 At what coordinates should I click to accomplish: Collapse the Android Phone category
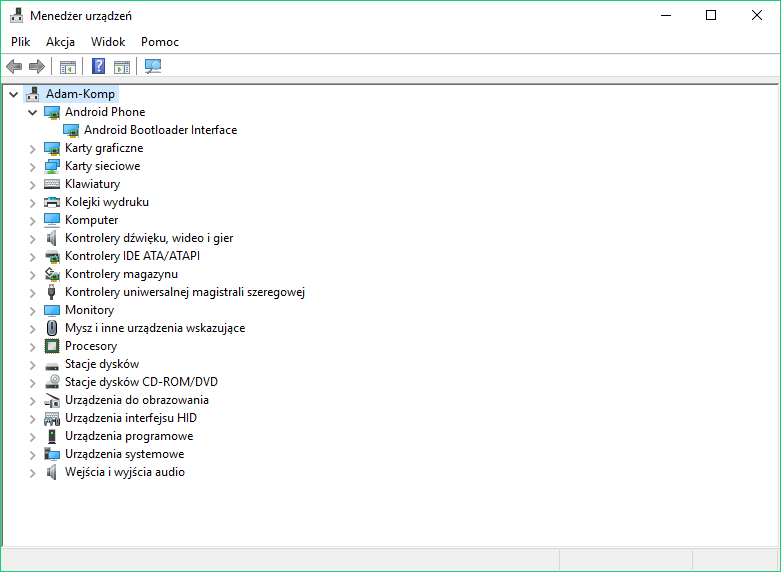coord(32,112)
